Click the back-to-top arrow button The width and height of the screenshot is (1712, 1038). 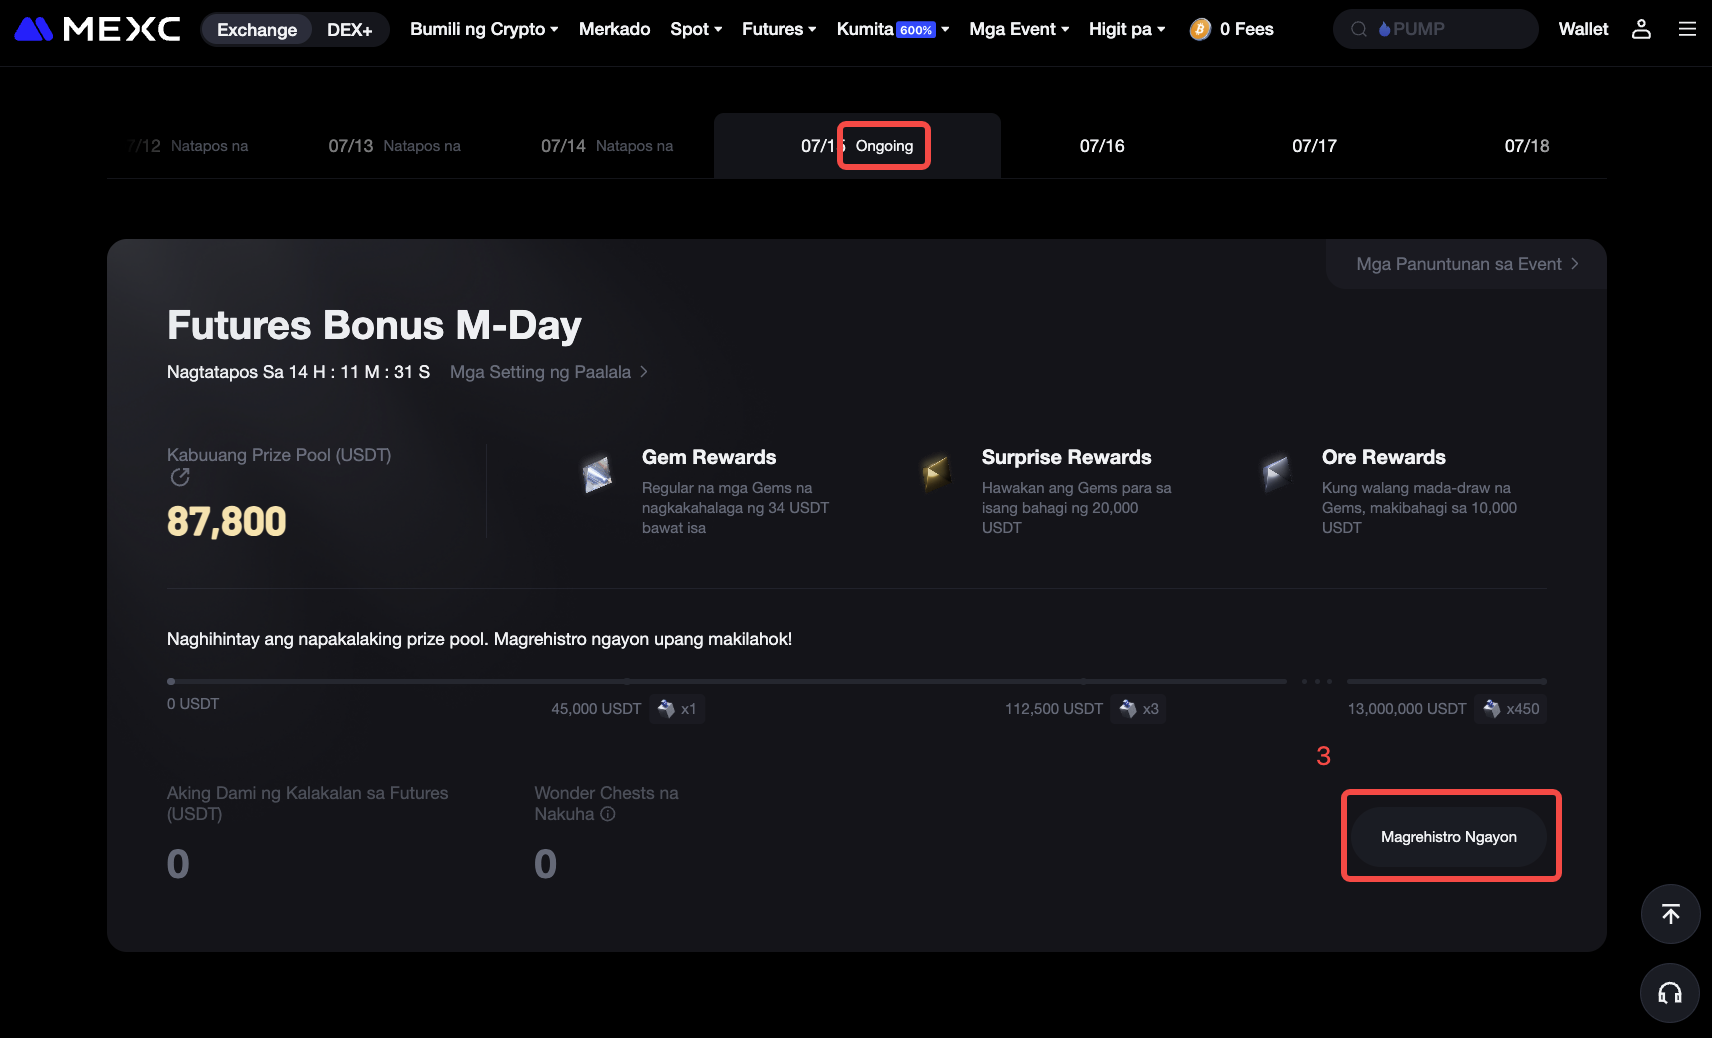(x=1670, y=913)
